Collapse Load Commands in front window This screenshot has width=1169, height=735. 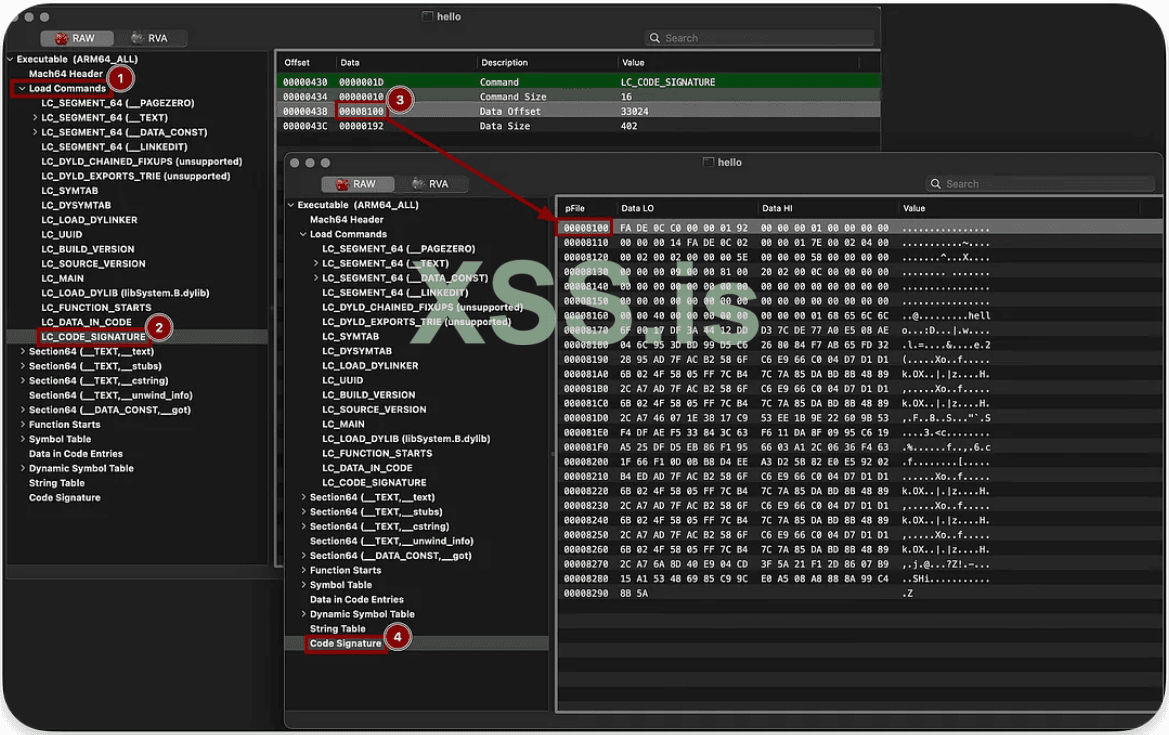click(x=303, y=234)
